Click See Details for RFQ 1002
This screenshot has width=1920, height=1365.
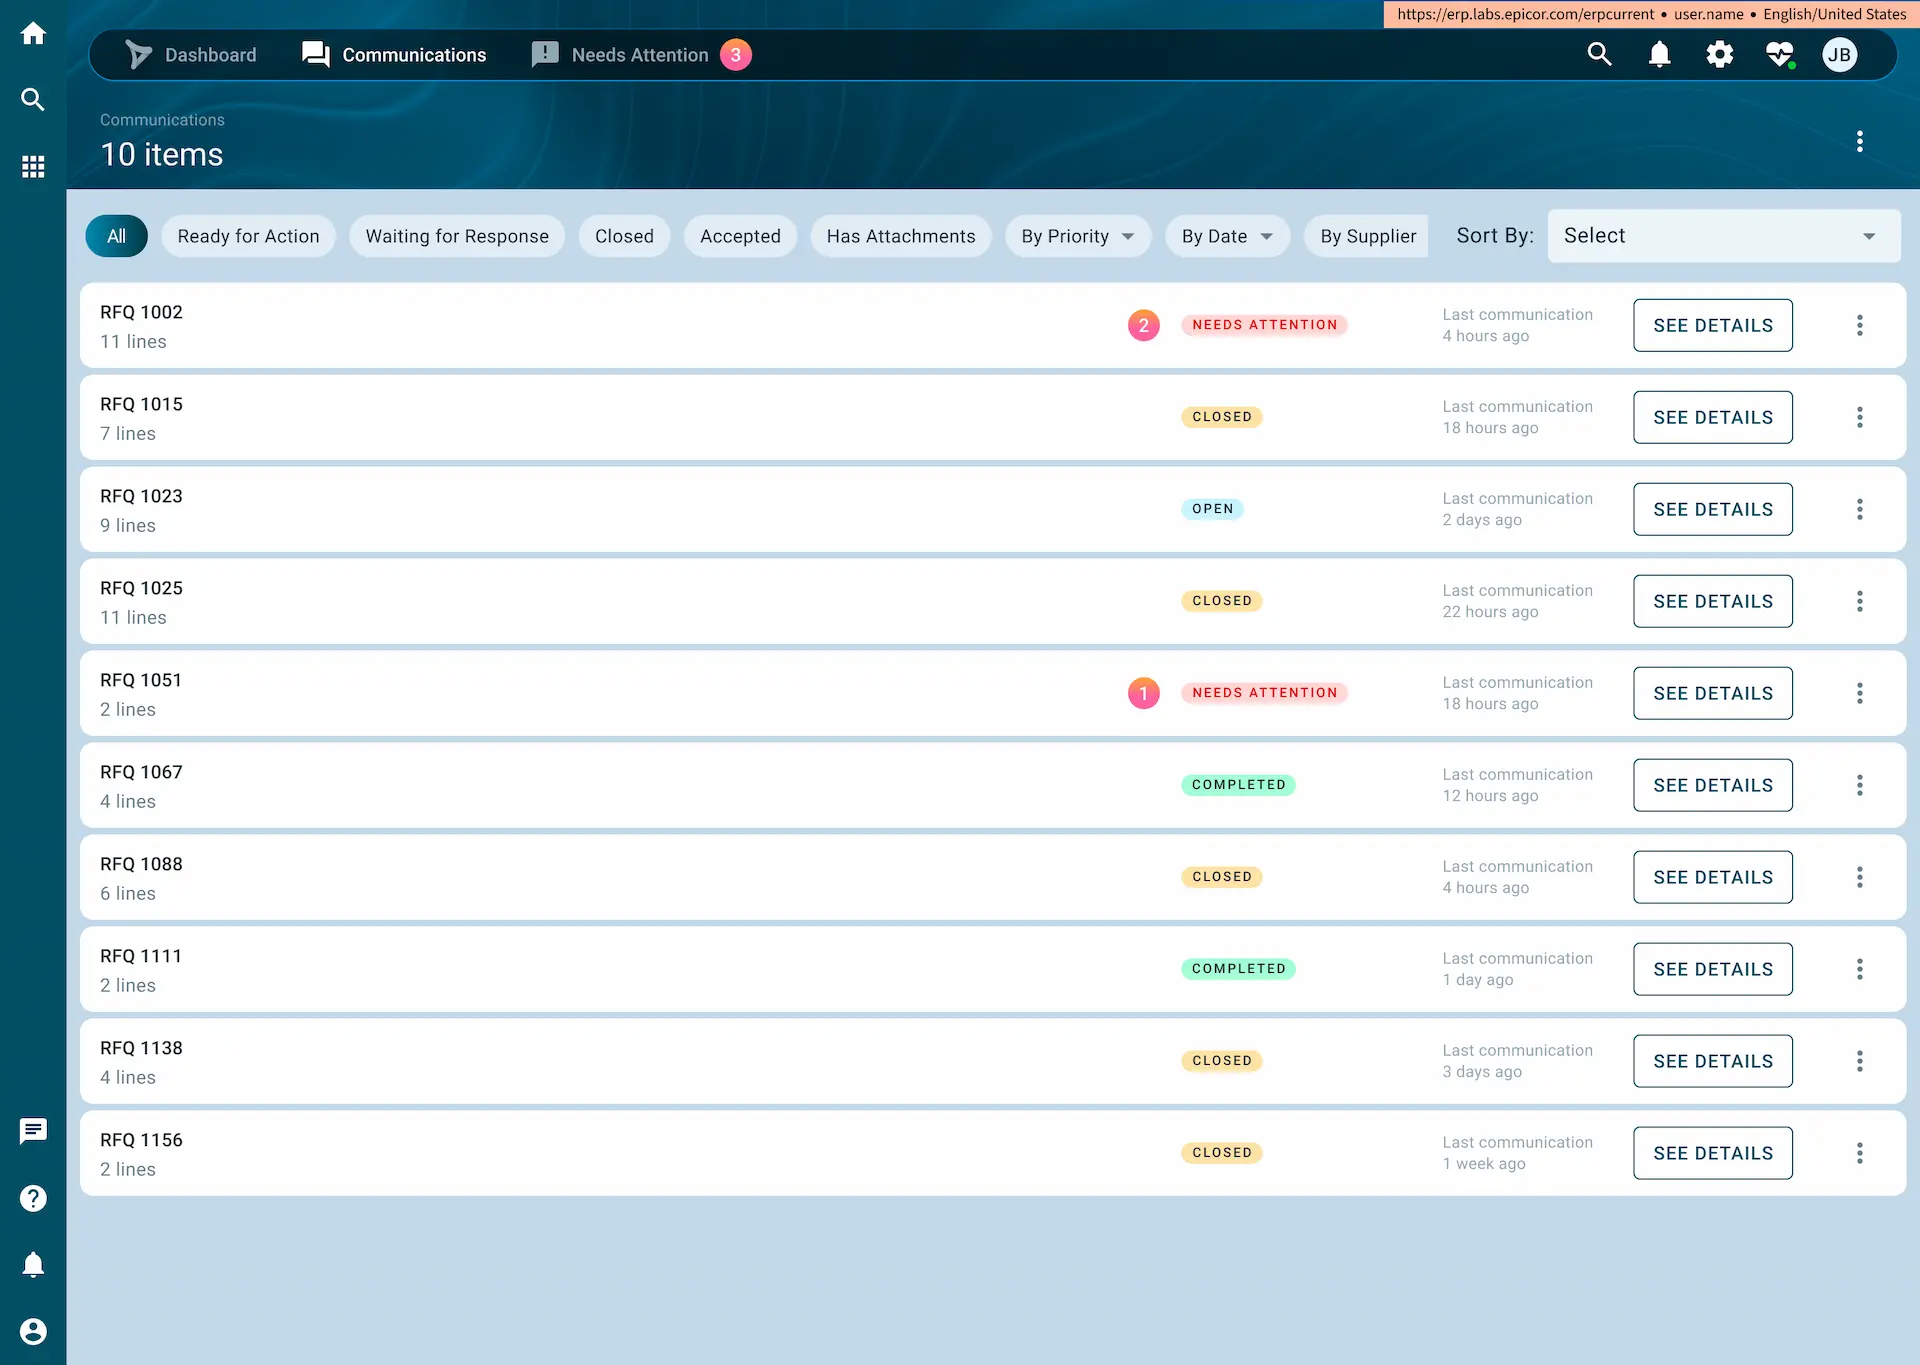(x=1712, y=325)
